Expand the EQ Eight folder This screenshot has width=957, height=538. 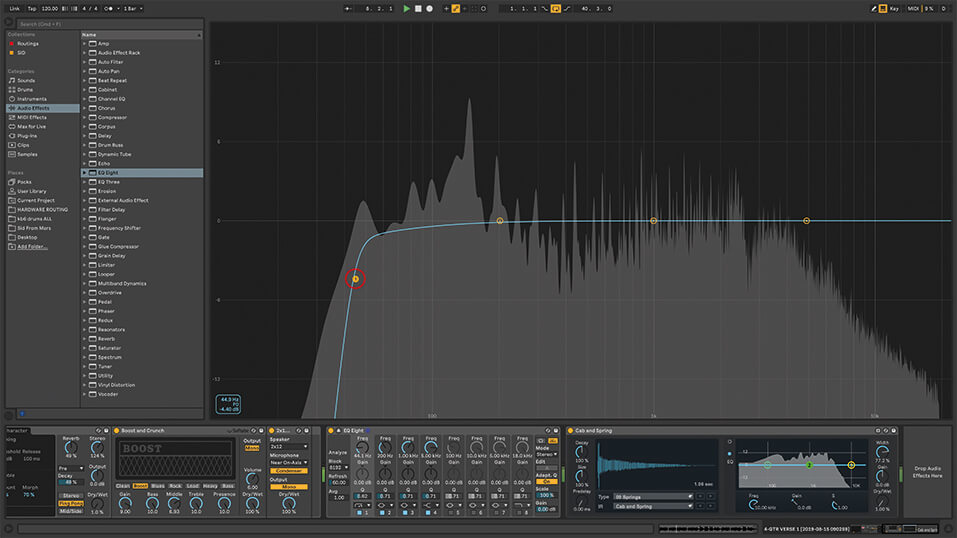click(x=84, y=173)
